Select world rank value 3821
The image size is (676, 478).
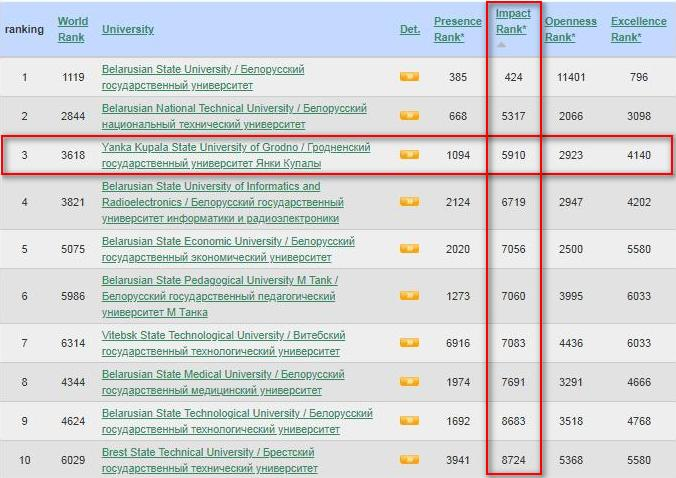[73, 202]
